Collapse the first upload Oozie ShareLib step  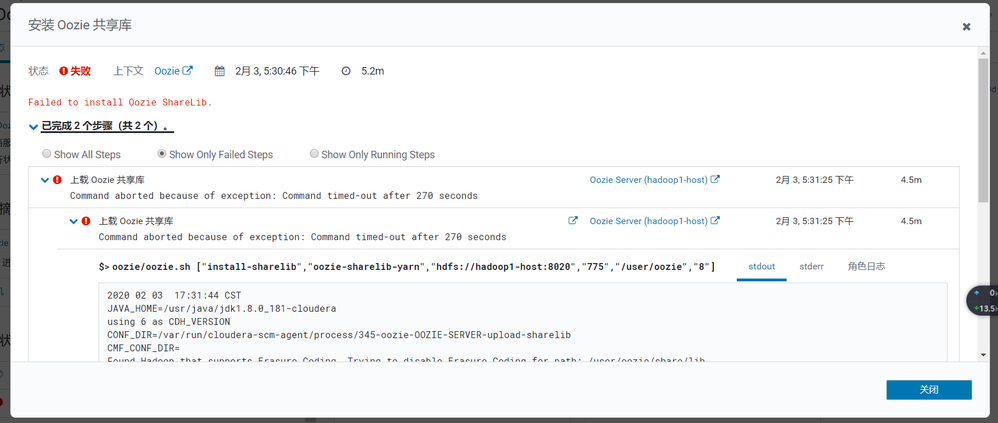(45, 180)
